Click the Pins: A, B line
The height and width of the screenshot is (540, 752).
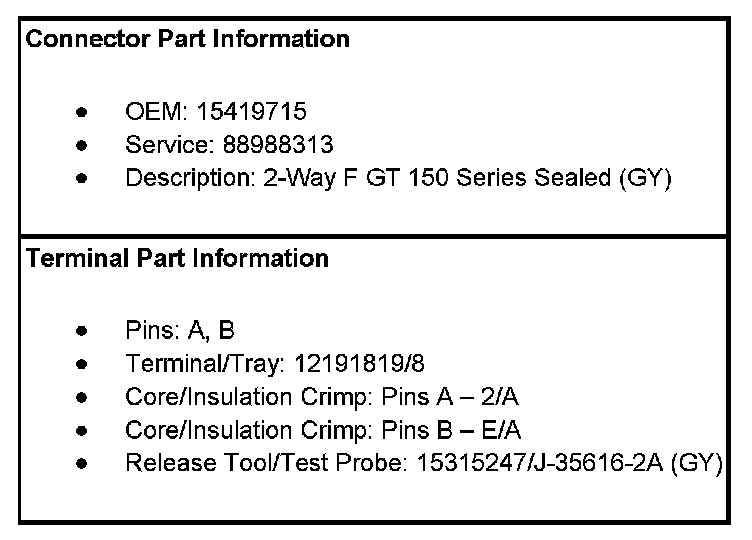(180, 329)
